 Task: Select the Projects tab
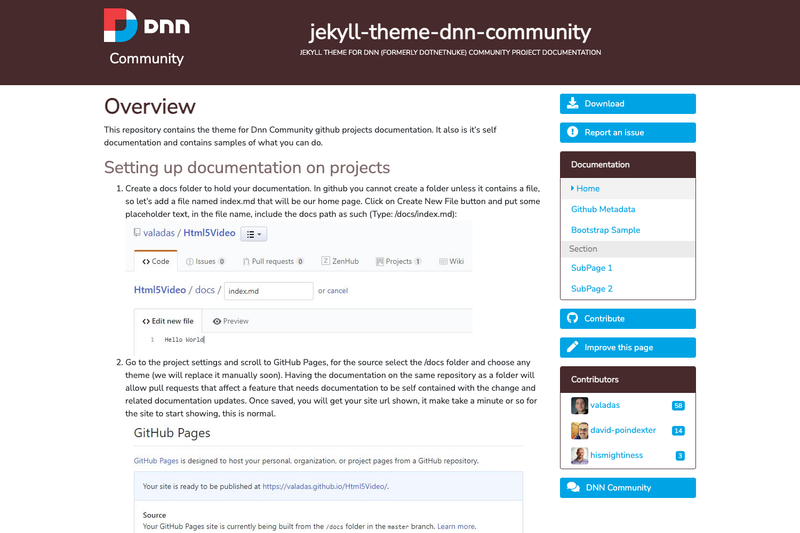tap(398, 261)
